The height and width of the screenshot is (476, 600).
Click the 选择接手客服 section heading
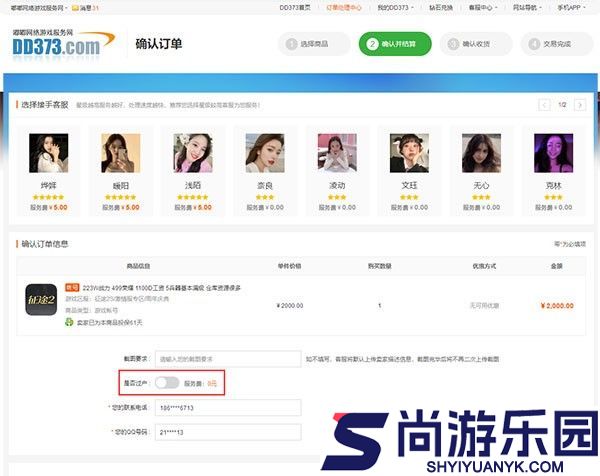point(45,104)
